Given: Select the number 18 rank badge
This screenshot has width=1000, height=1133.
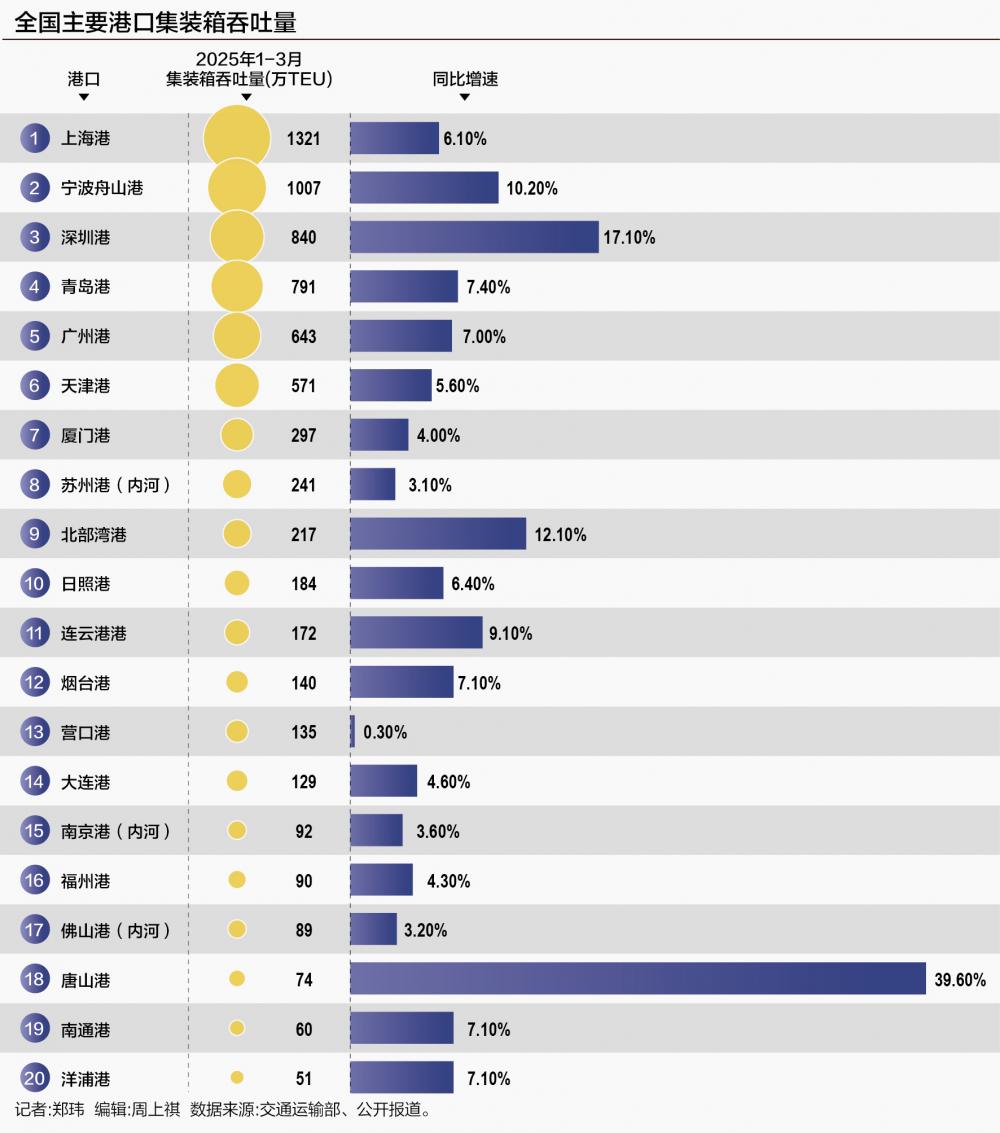Looking at the screenshot, I should pos(35,980).
